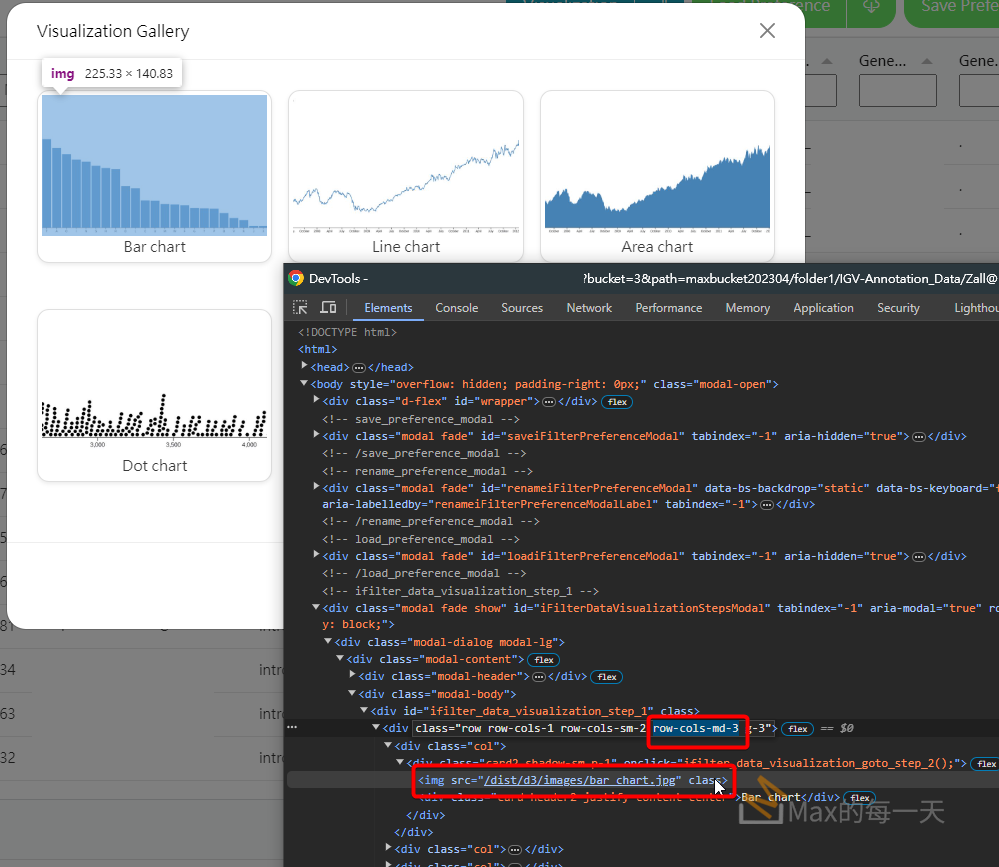Viewport: 999px width, 867px height.
Task: Click the flex badge next to modal-content
Action: pyautogui.click(x=544, y=660)
